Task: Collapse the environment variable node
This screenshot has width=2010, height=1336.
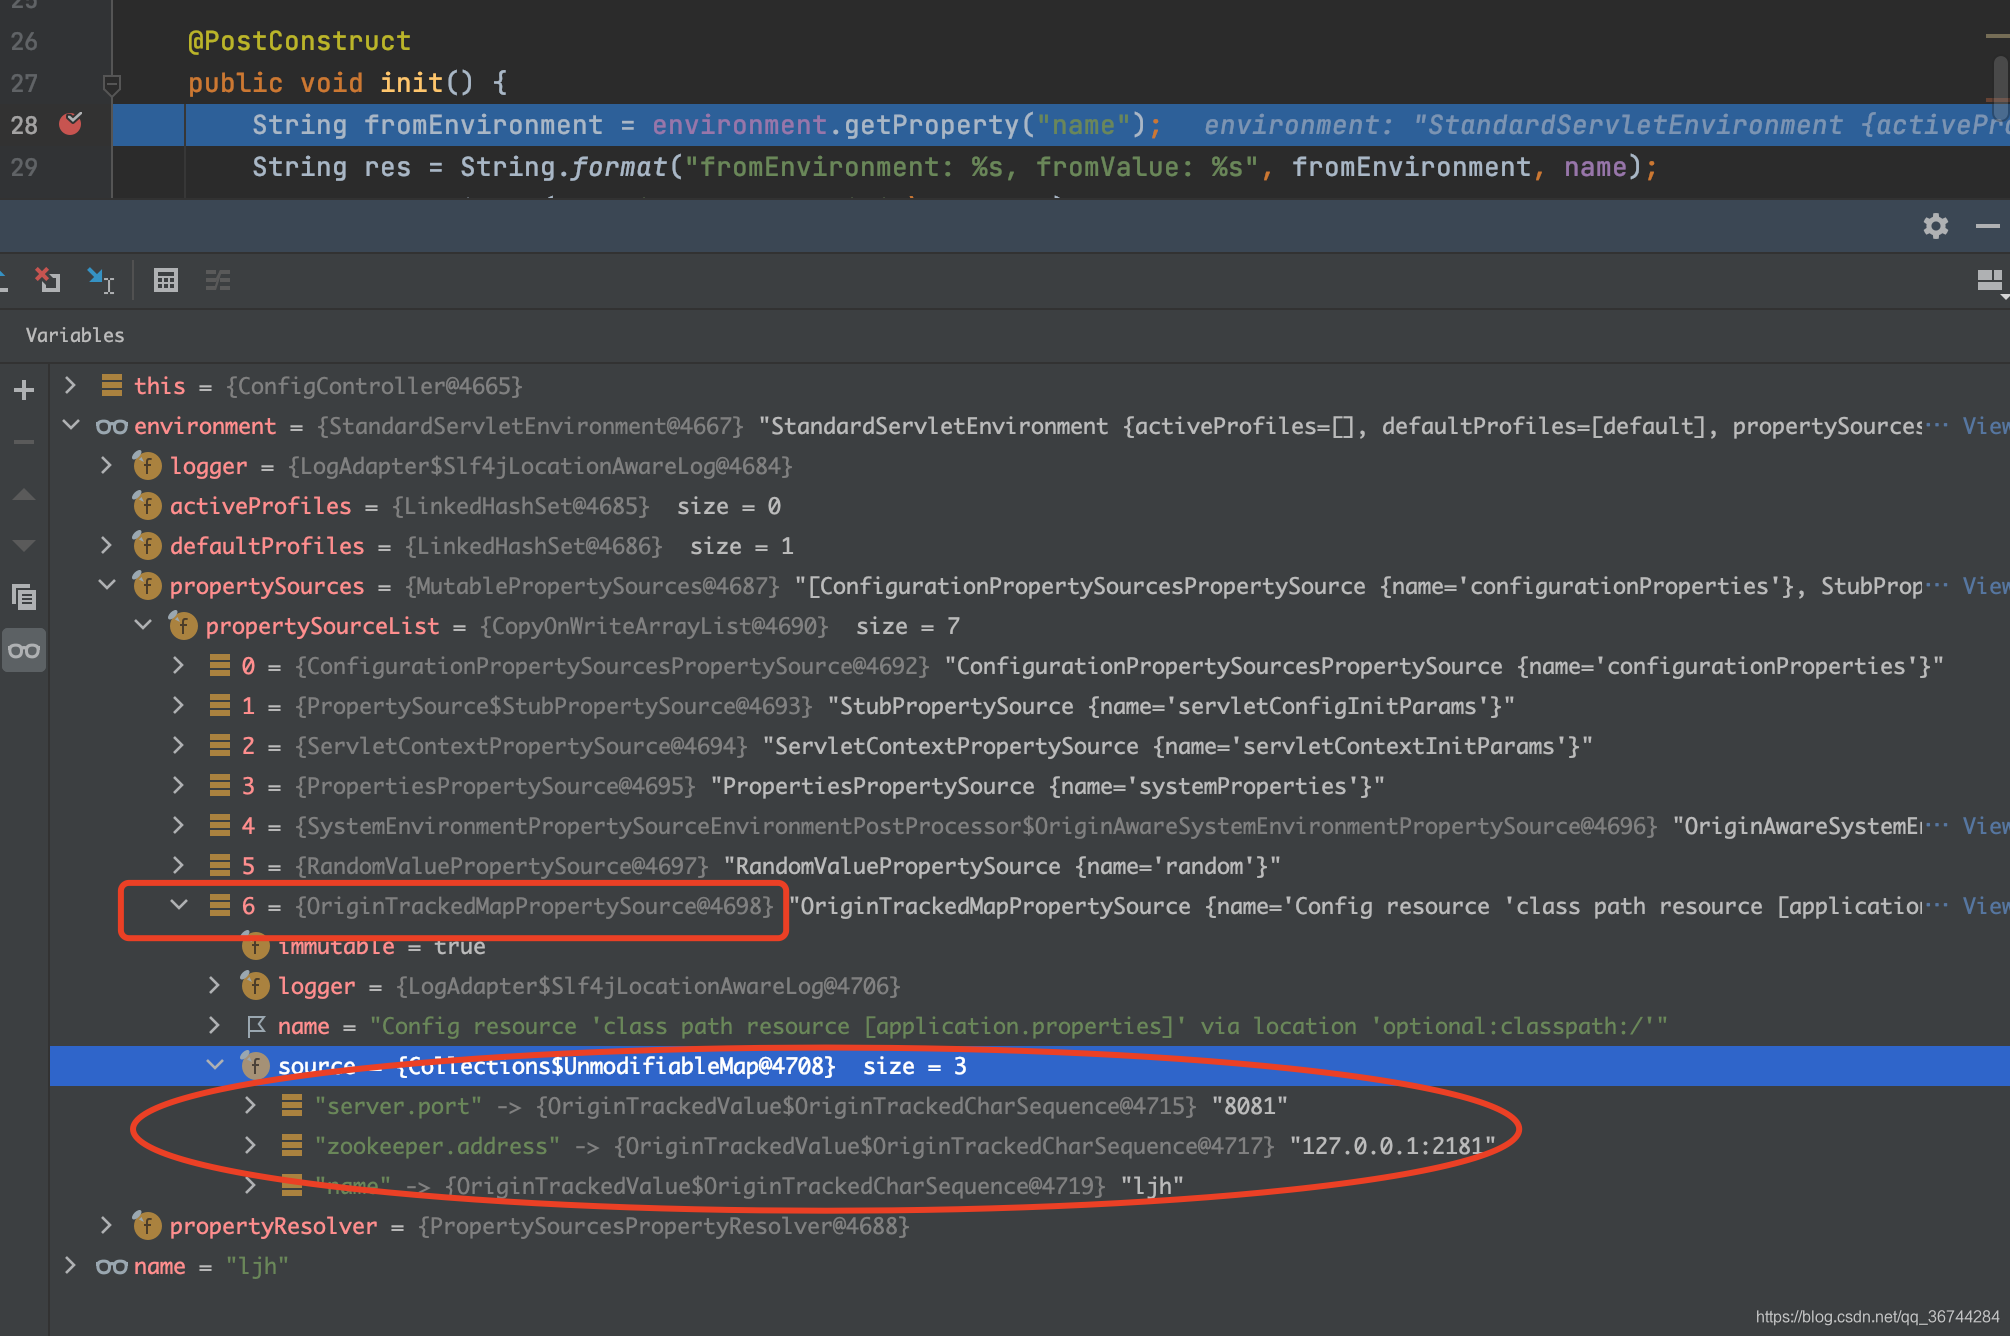Action: click(x=71, y=425)
